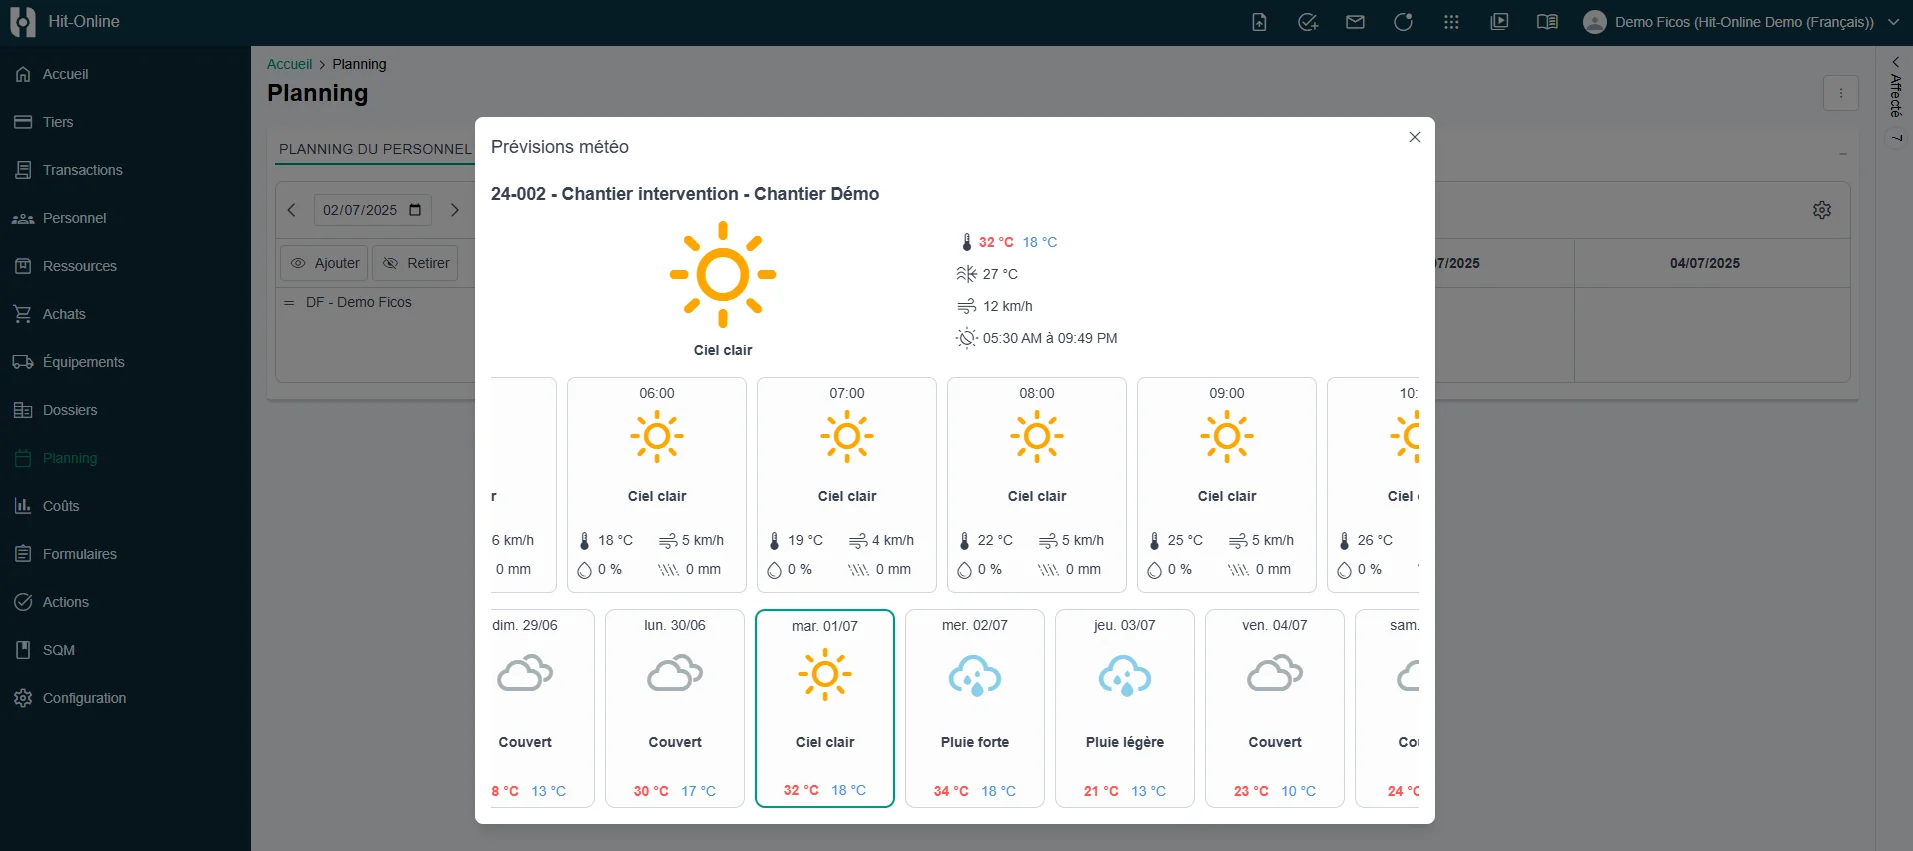
Task: Open the calendar picker icon
Action: (415, 210)
